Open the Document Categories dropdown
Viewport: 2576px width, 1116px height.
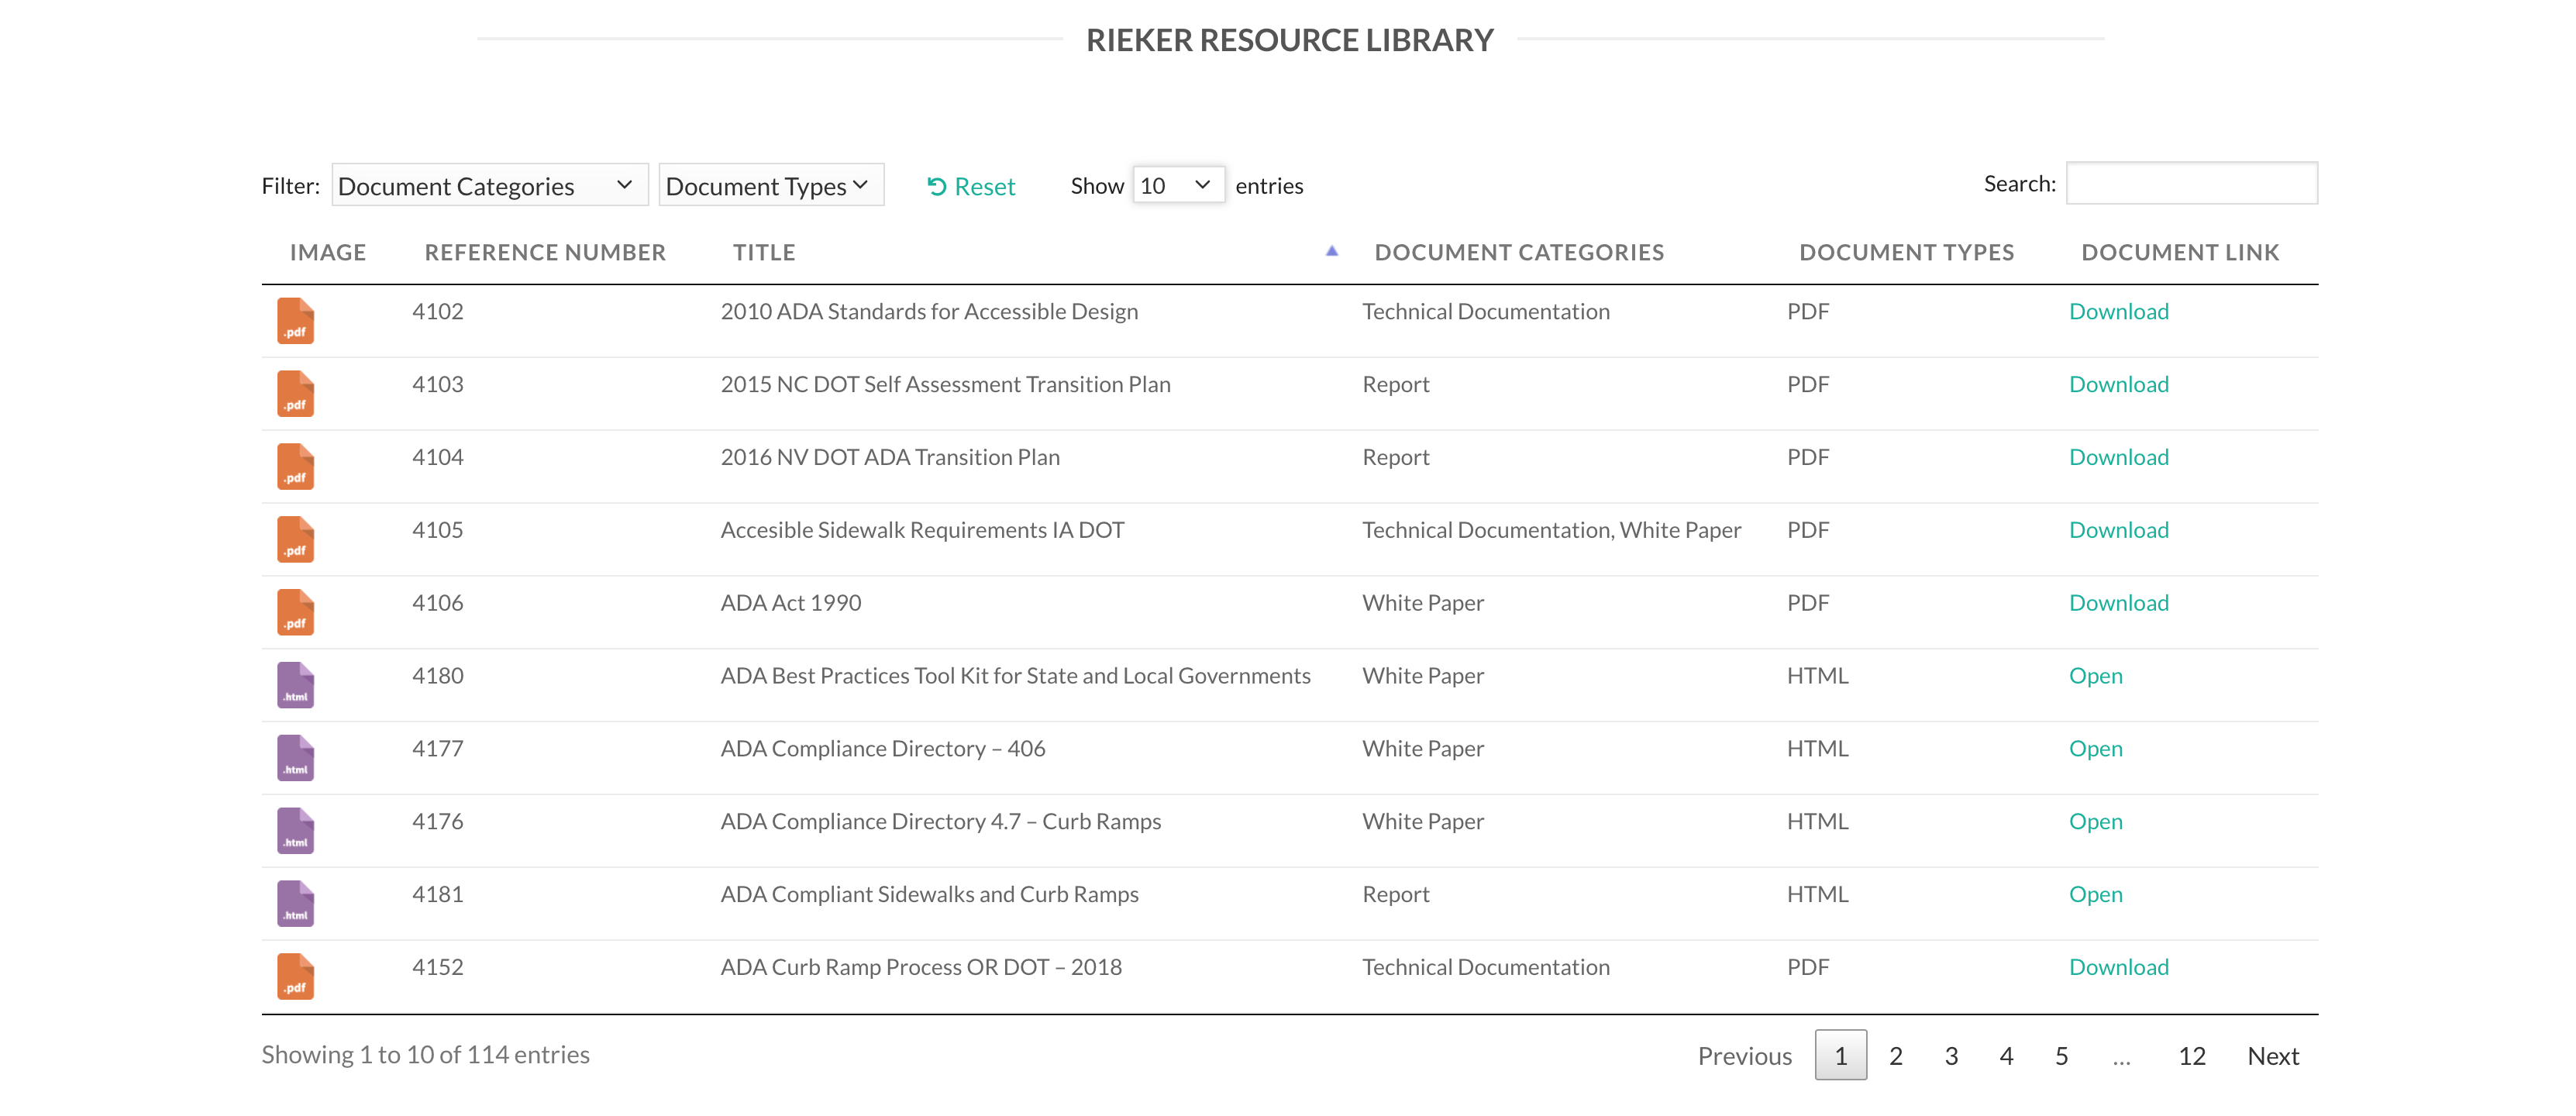click(x=489, y=185)
